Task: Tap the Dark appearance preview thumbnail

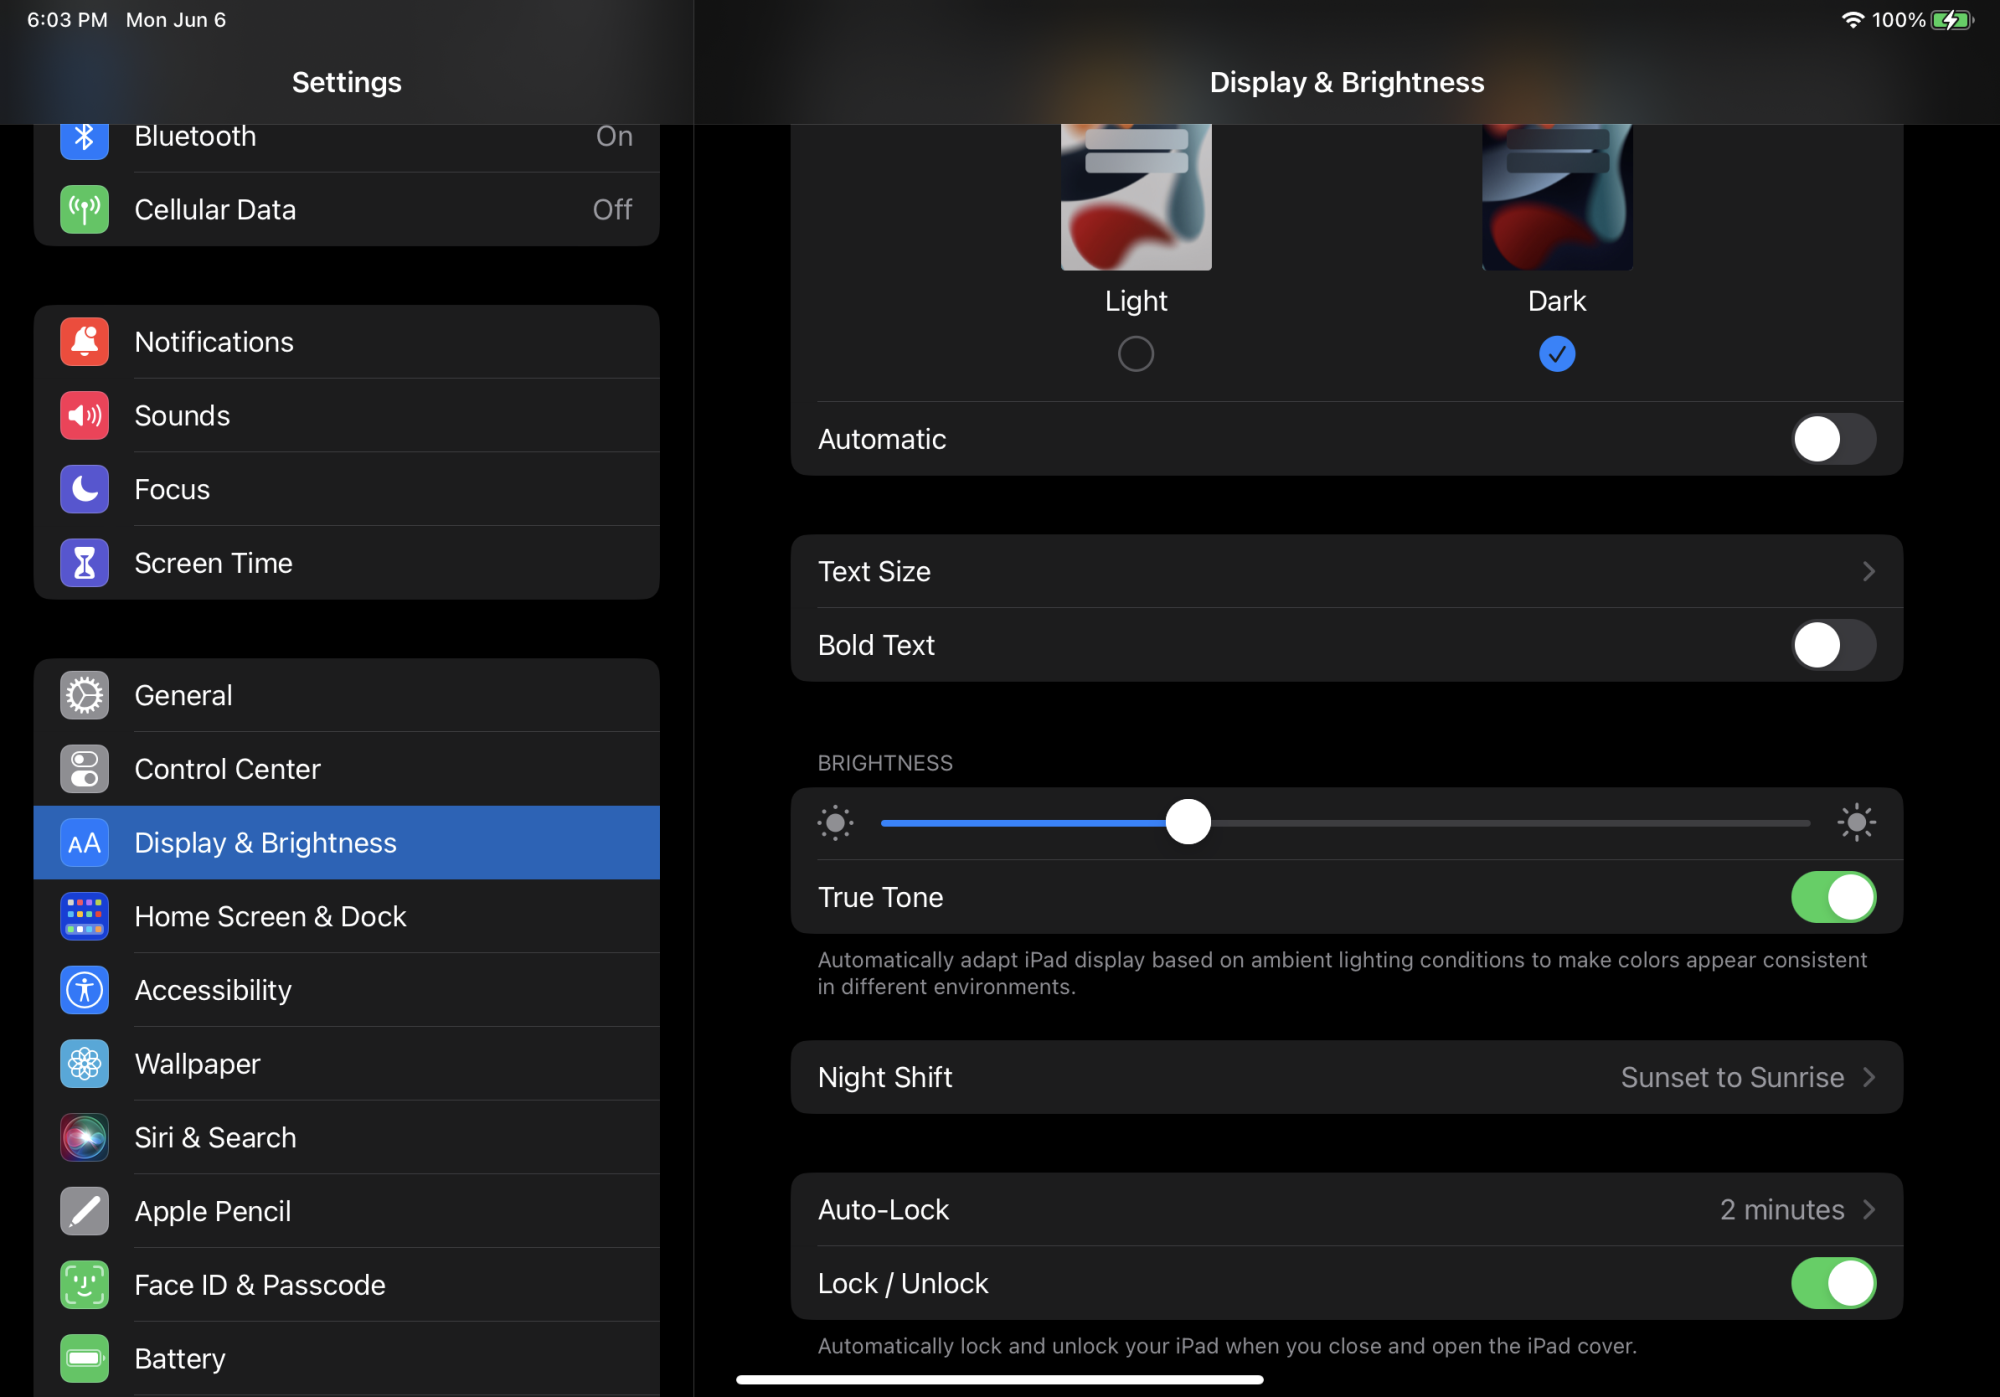Action: click(x=1556, y=197)
